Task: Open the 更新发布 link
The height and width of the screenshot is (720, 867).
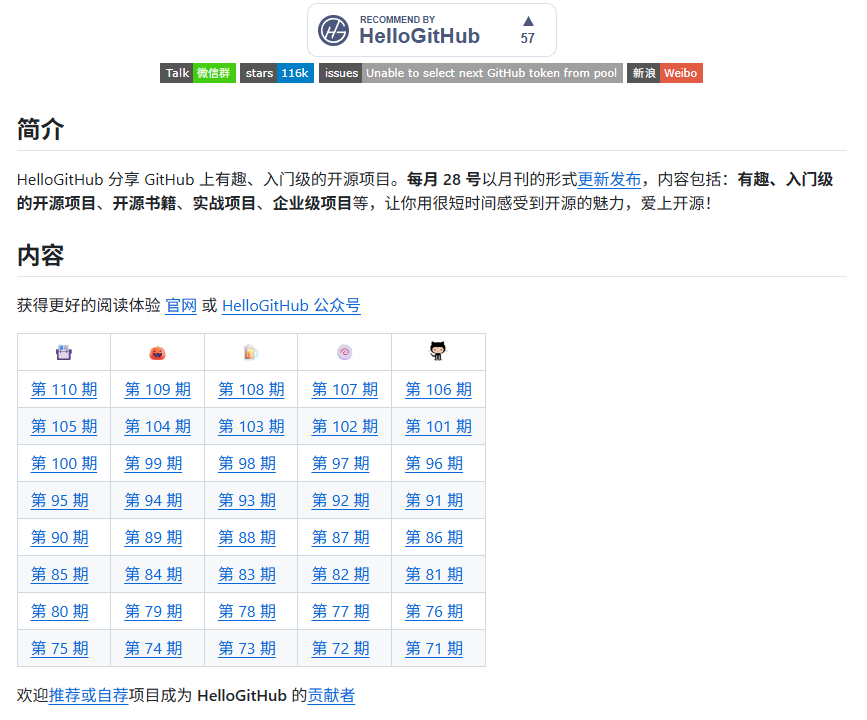Action: (x=609, y=180)
